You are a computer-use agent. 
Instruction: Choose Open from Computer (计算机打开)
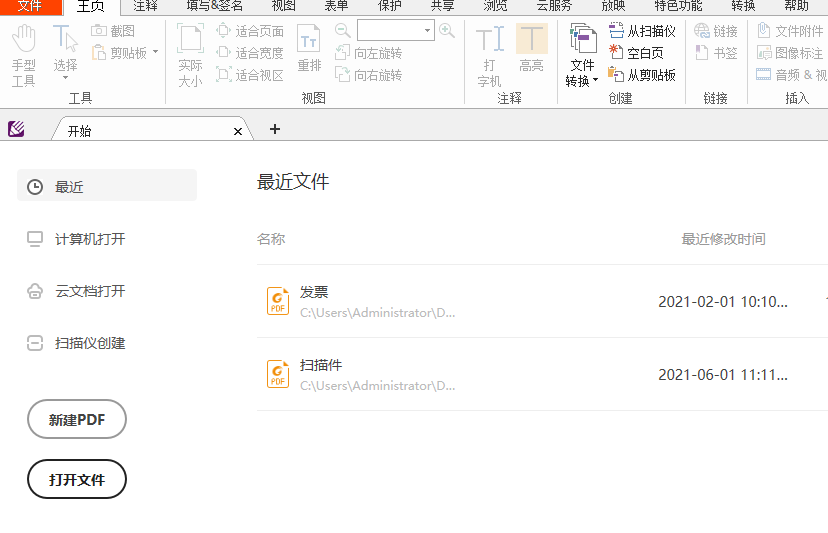pyautogui.click(x=77, y=239)
